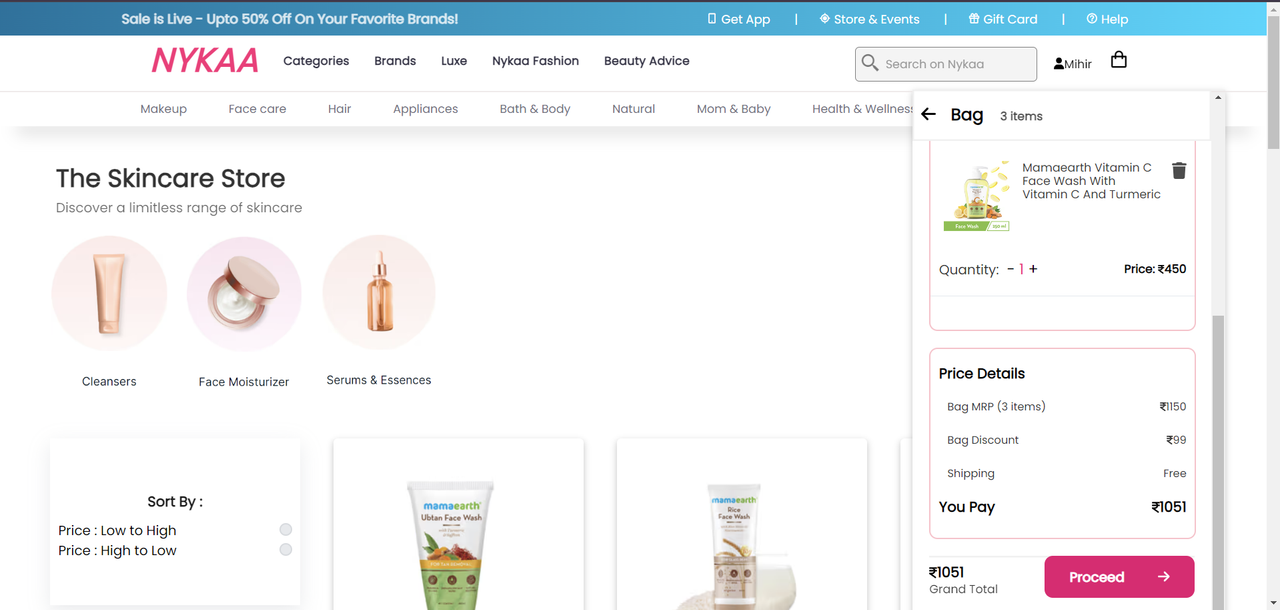This screenshot has width=1280, height=610.
Task: Click the Price: ₹450 text
Action: click(x=1155, y=269)
